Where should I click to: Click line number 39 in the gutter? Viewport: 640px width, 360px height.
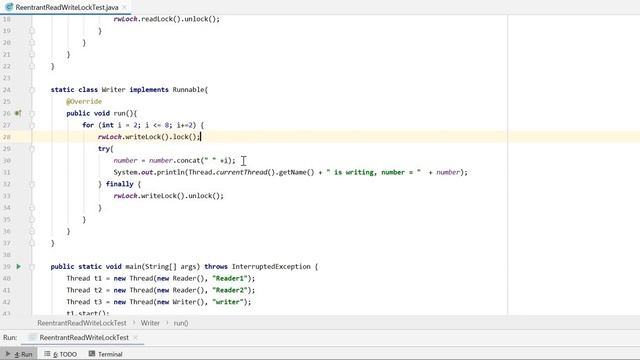point(7,267)
